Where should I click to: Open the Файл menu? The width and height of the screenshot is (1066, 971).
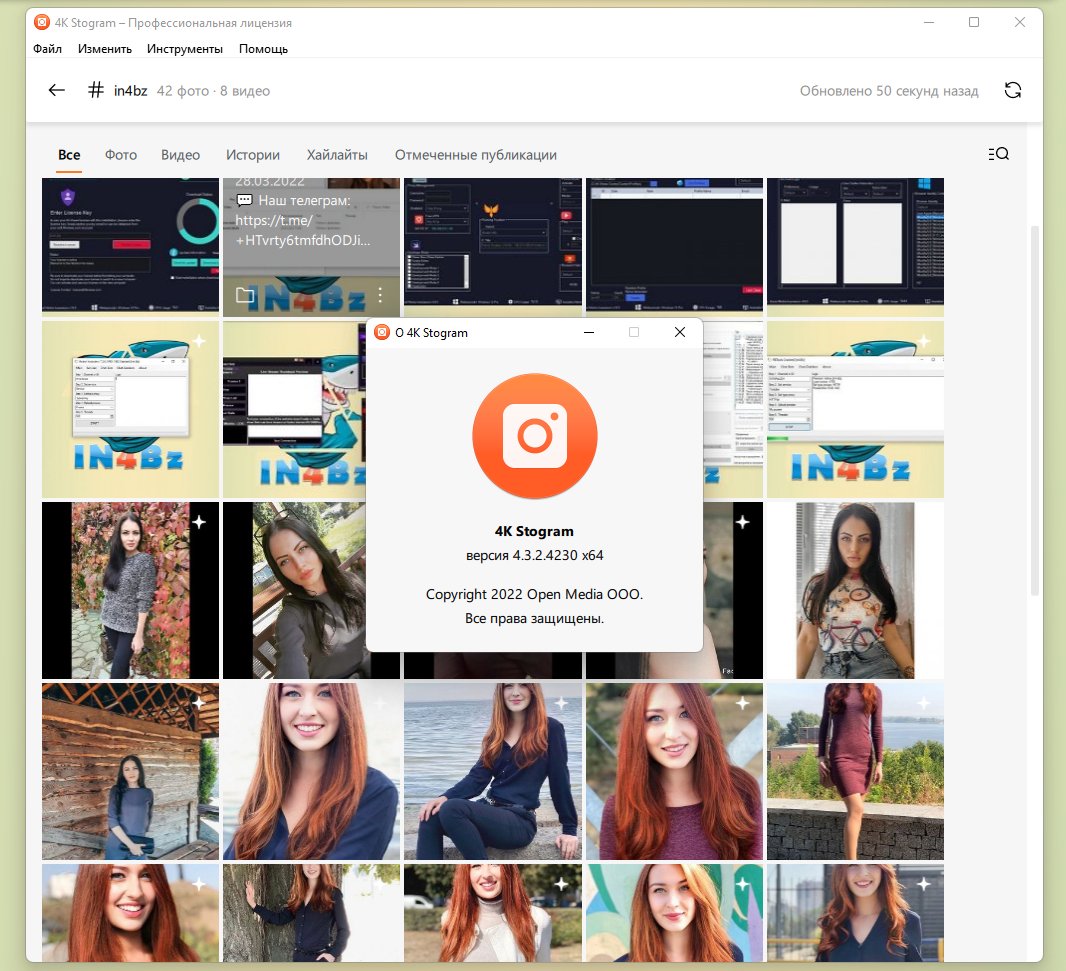(x=48, y=49)
